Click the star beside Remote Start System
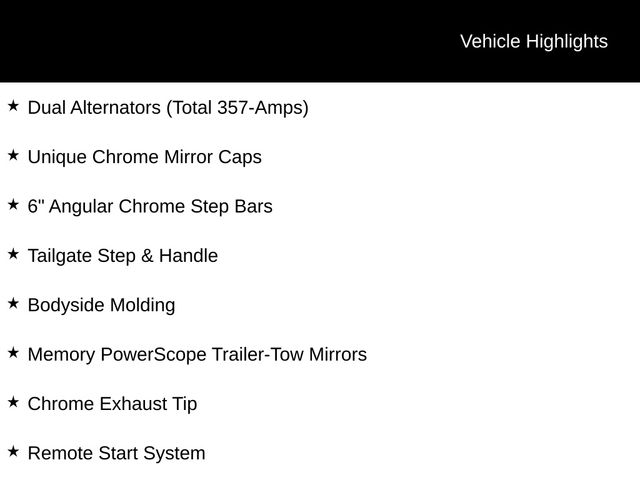The width and height of the screenshot is (640, 480). (x=13, y=452)
